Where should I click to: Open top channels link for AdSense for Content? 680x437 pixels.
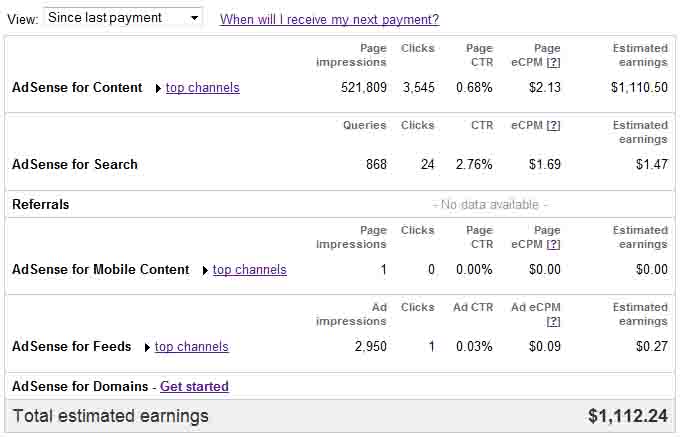[x=203, y=88]
